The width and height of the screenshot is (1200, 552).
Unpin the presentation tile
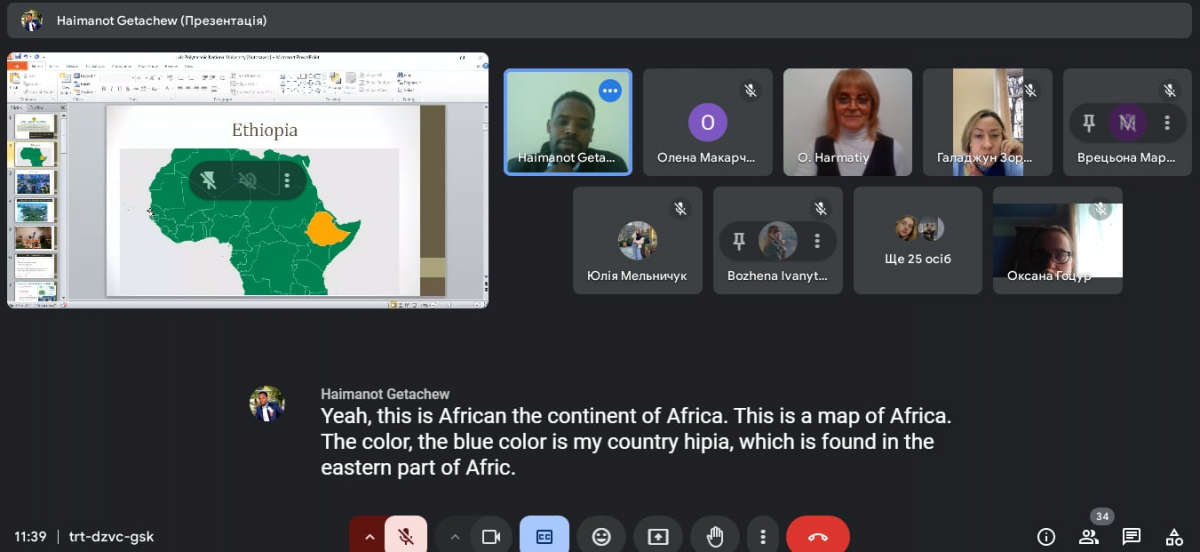click(x=208, y=180)
